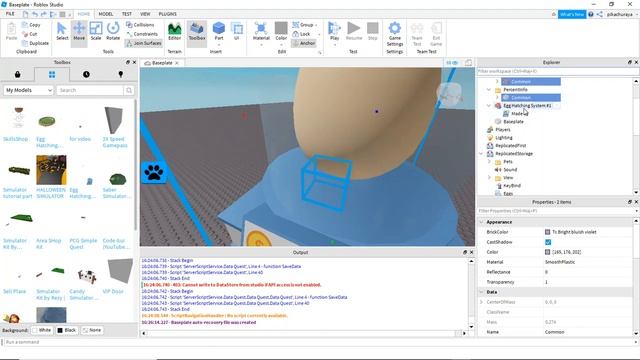
Task: Click the BrickColor swatch
Action: [547, 232]
